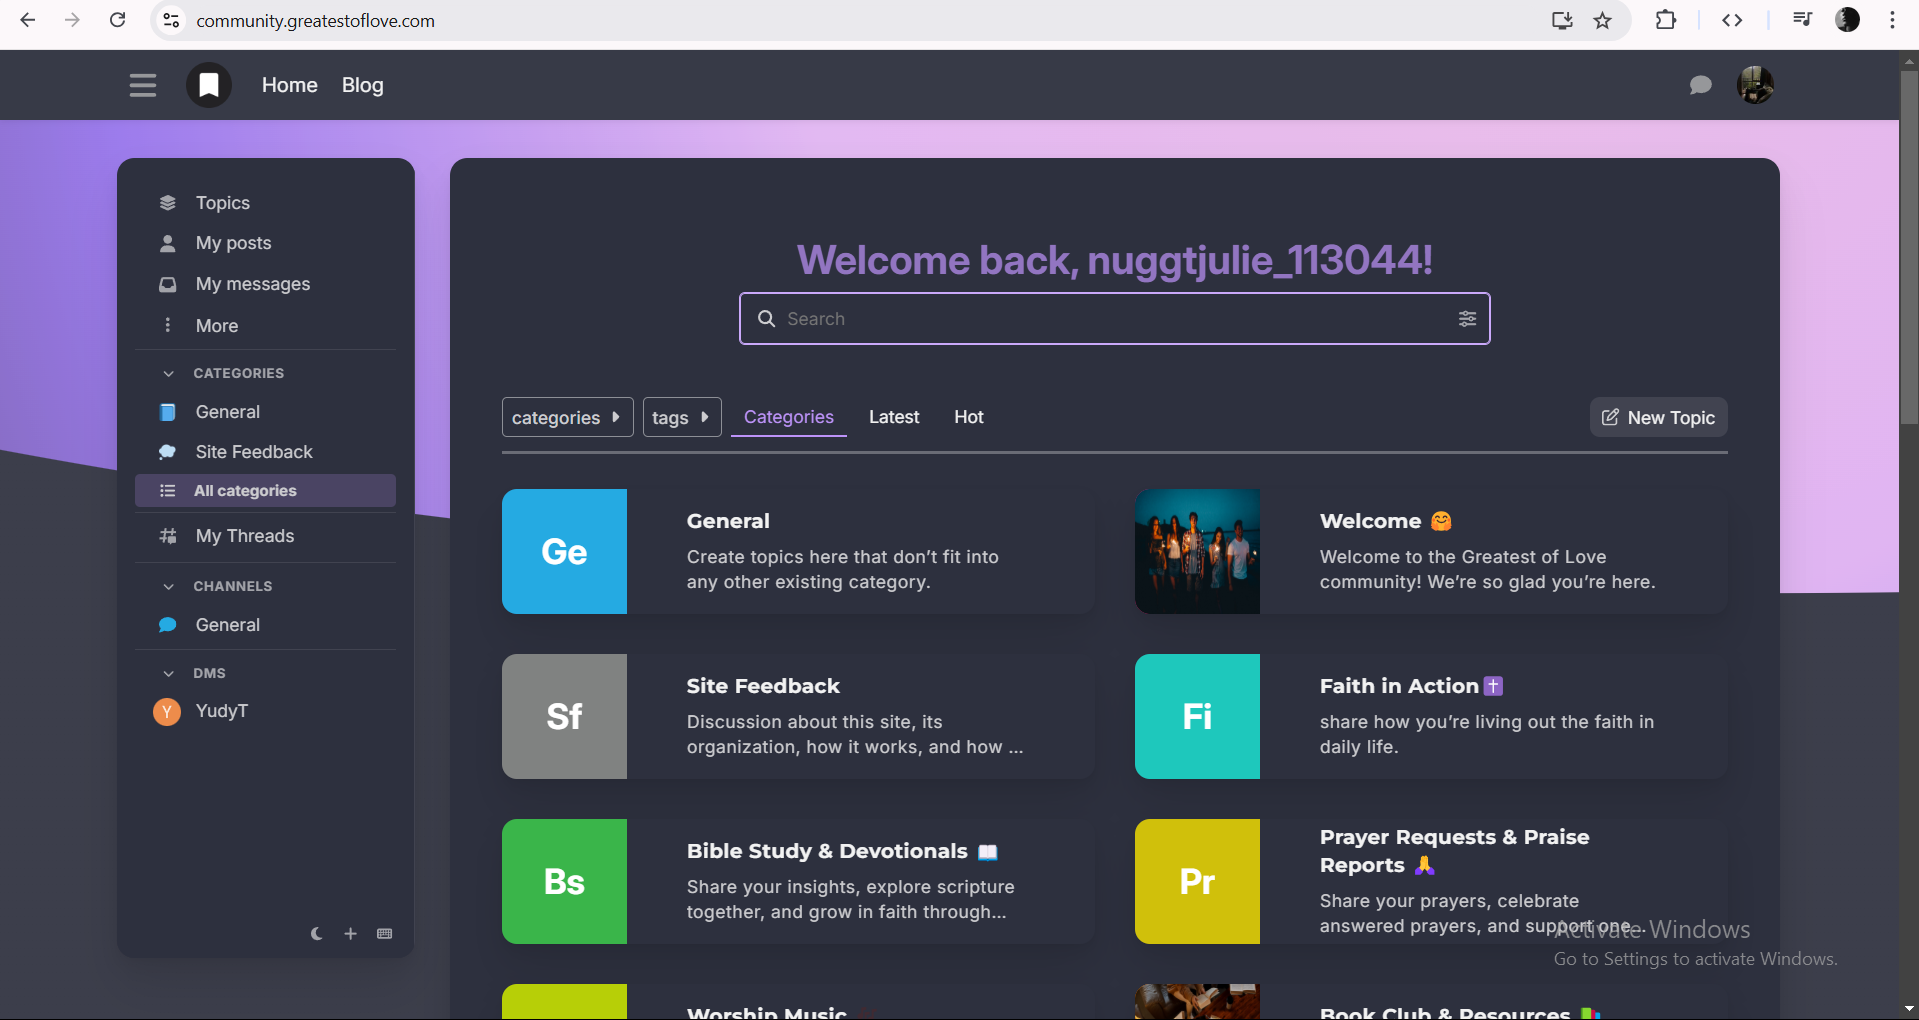
Task: Open the Welcome category thumbnail image
Action: tap(1197, 551)
